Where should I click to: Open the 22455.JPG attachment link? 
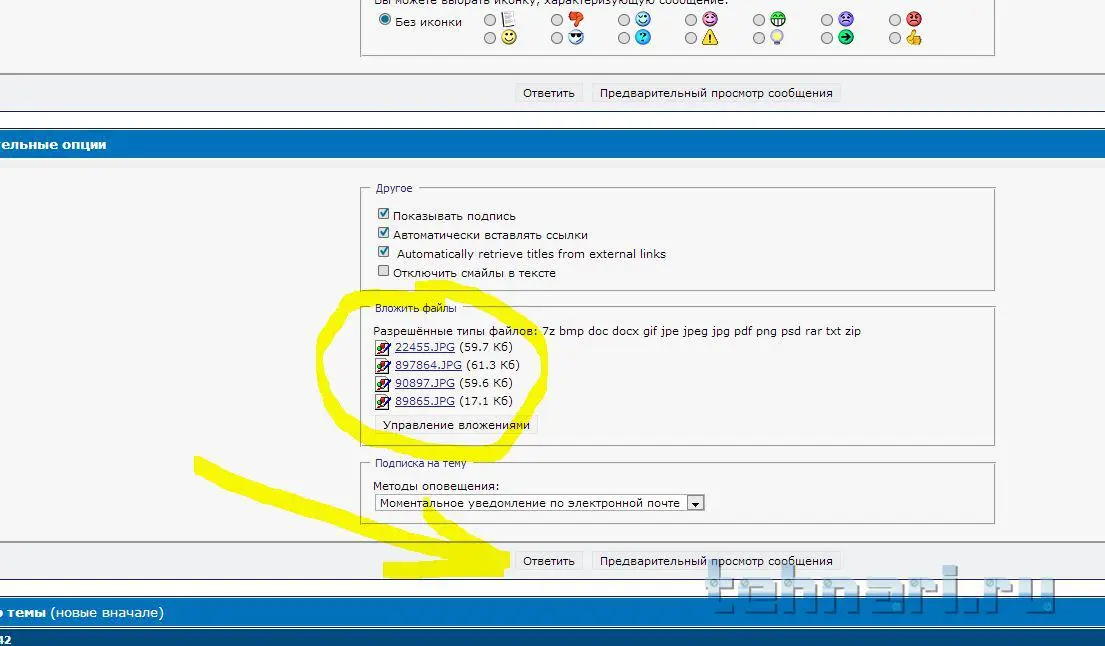(x=424, y=347)
